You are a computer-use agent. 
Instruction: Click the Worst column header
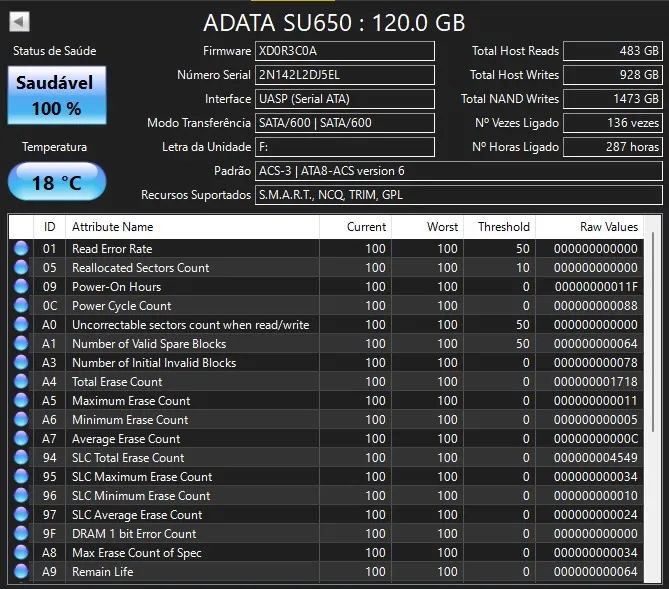click(x=427, y=227)
